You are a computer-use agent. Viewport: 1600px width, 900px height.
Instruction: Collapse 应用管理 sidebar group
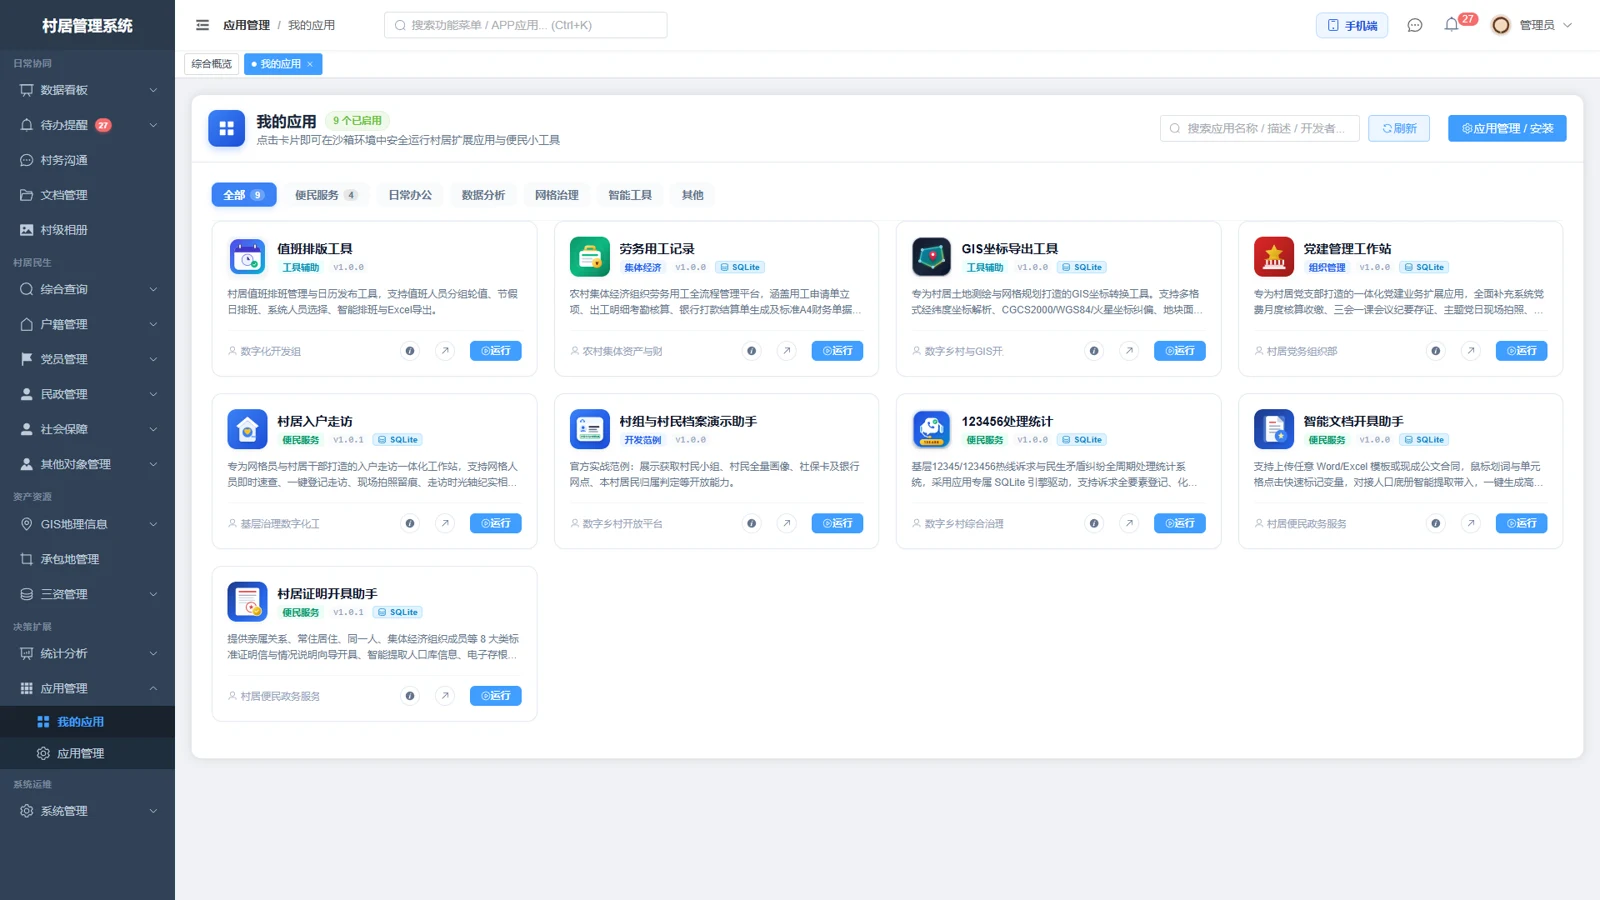[87, 688]
